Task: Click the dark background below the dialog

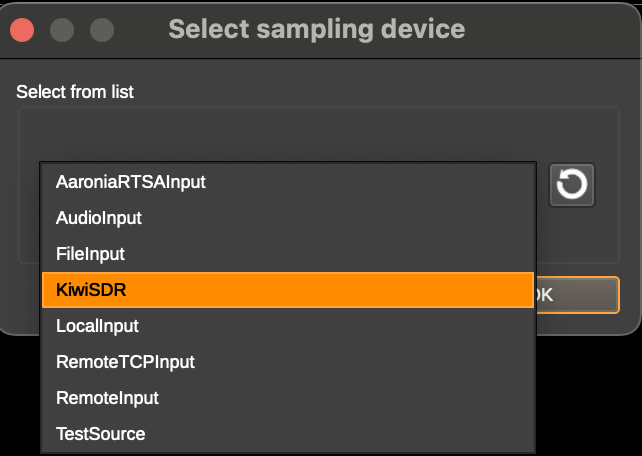Action: (x=590, y=400)
